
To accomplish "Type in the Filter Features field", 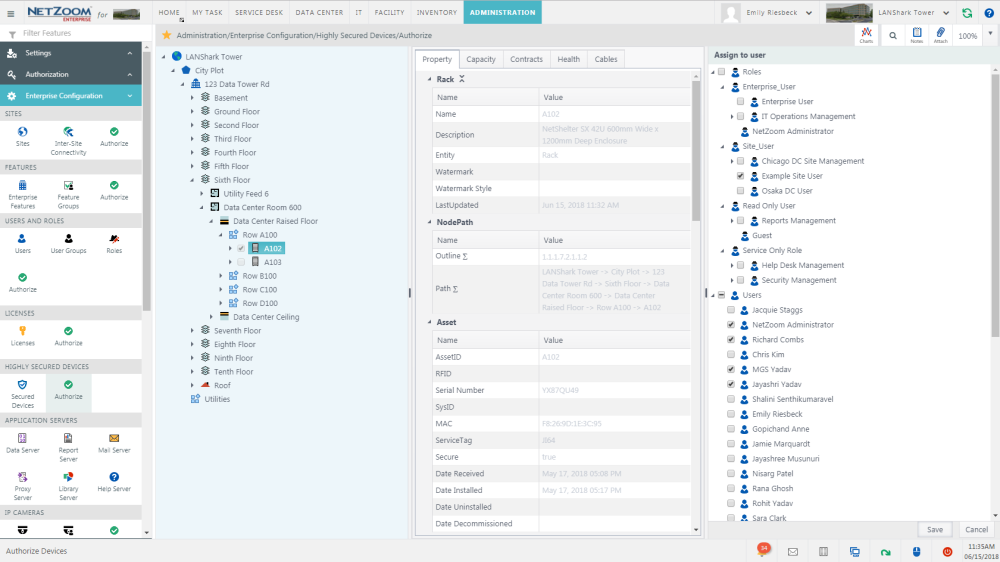I will click(x=80, y=33).
